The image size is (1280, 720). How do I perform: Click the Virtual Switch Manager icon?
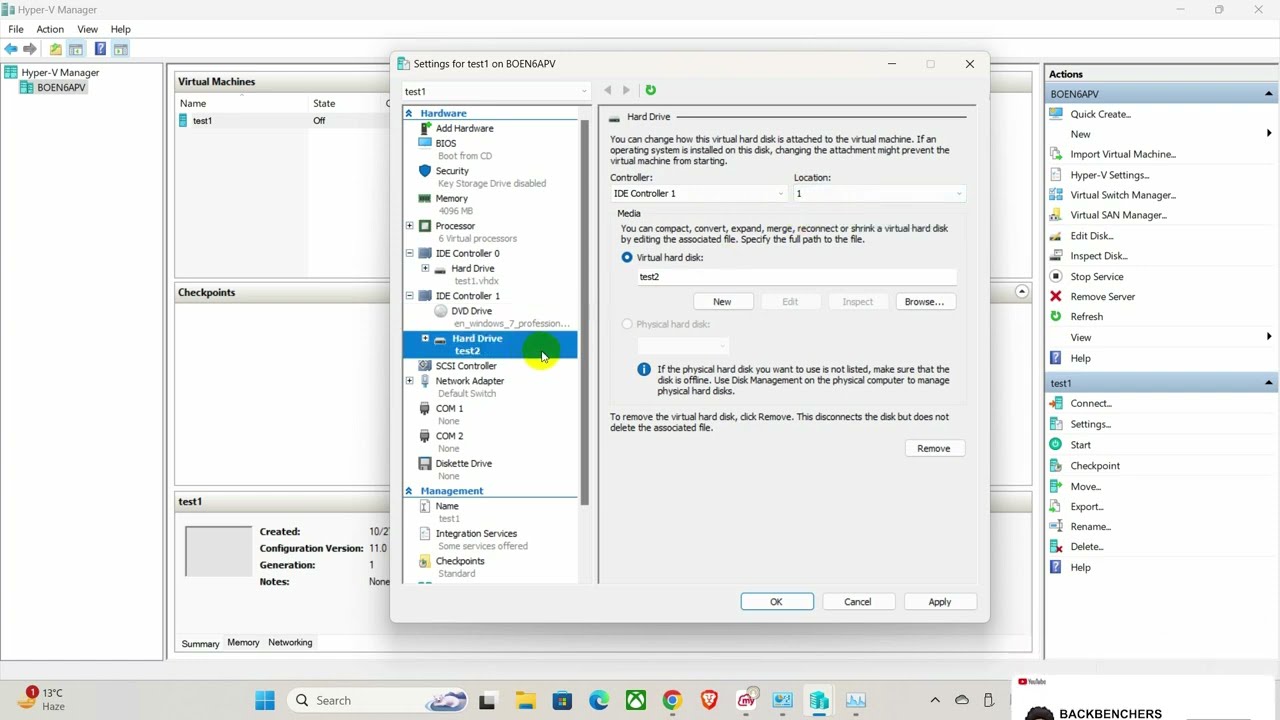[1056, 195]
